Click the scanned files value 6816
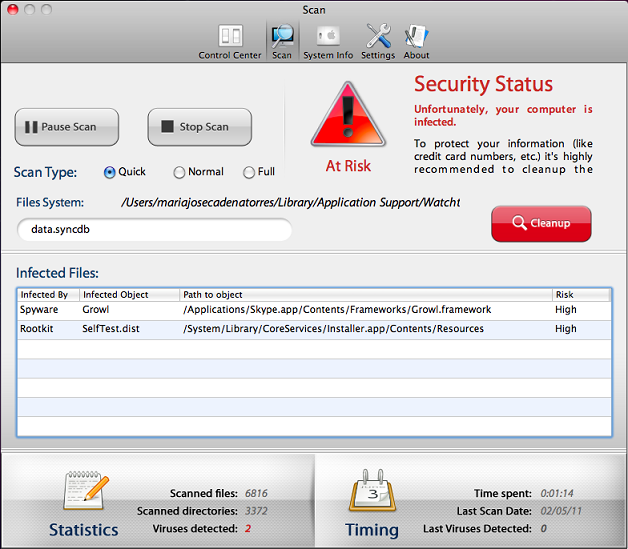The height and width of the screenshot is (549, 628). point(256,493)
